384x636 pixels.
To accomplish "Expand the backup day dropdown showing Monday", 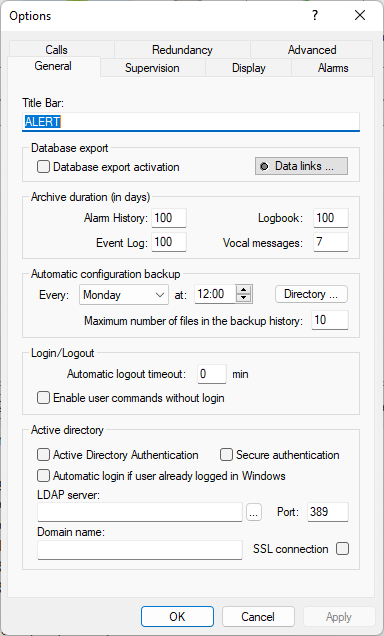I will 124,295.
